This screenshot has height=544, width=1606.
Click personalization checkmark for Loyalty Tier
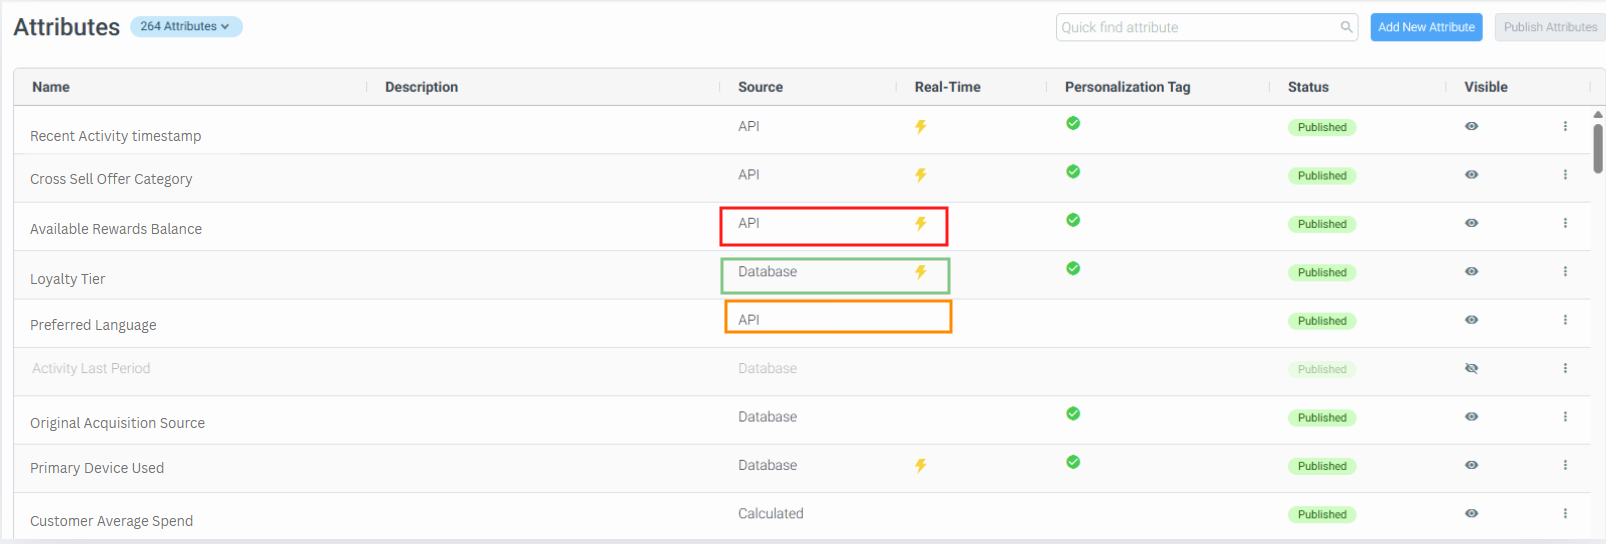[1073, 268]
